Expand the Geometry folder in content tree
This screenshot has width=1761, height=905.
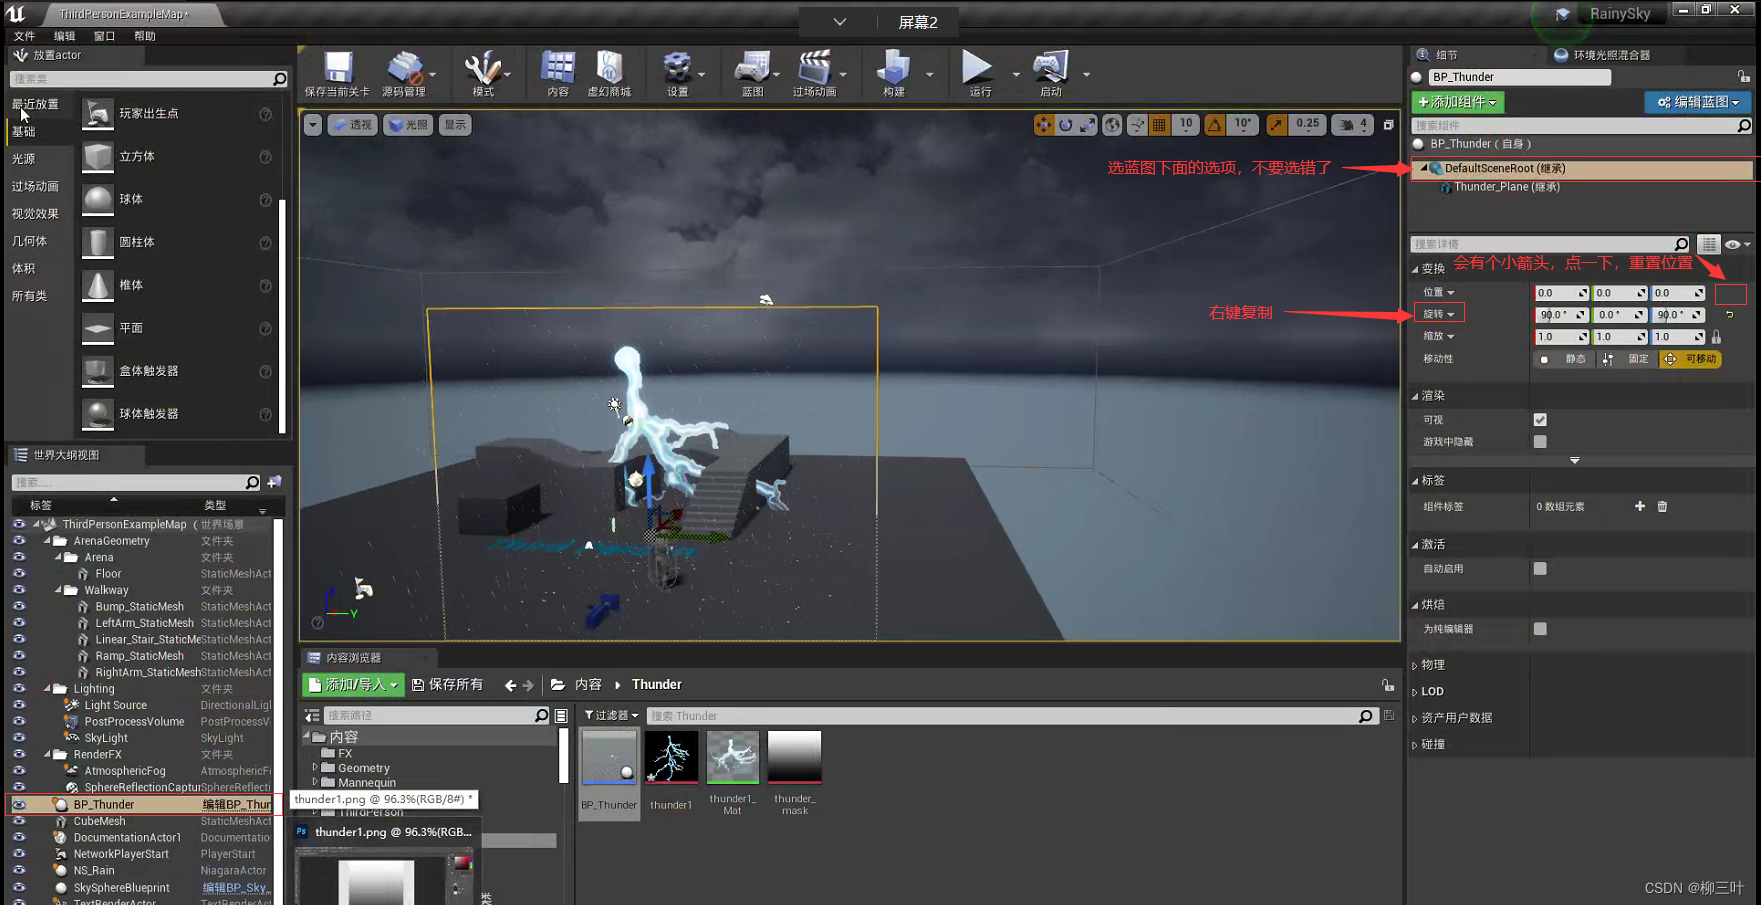(316, 768)
